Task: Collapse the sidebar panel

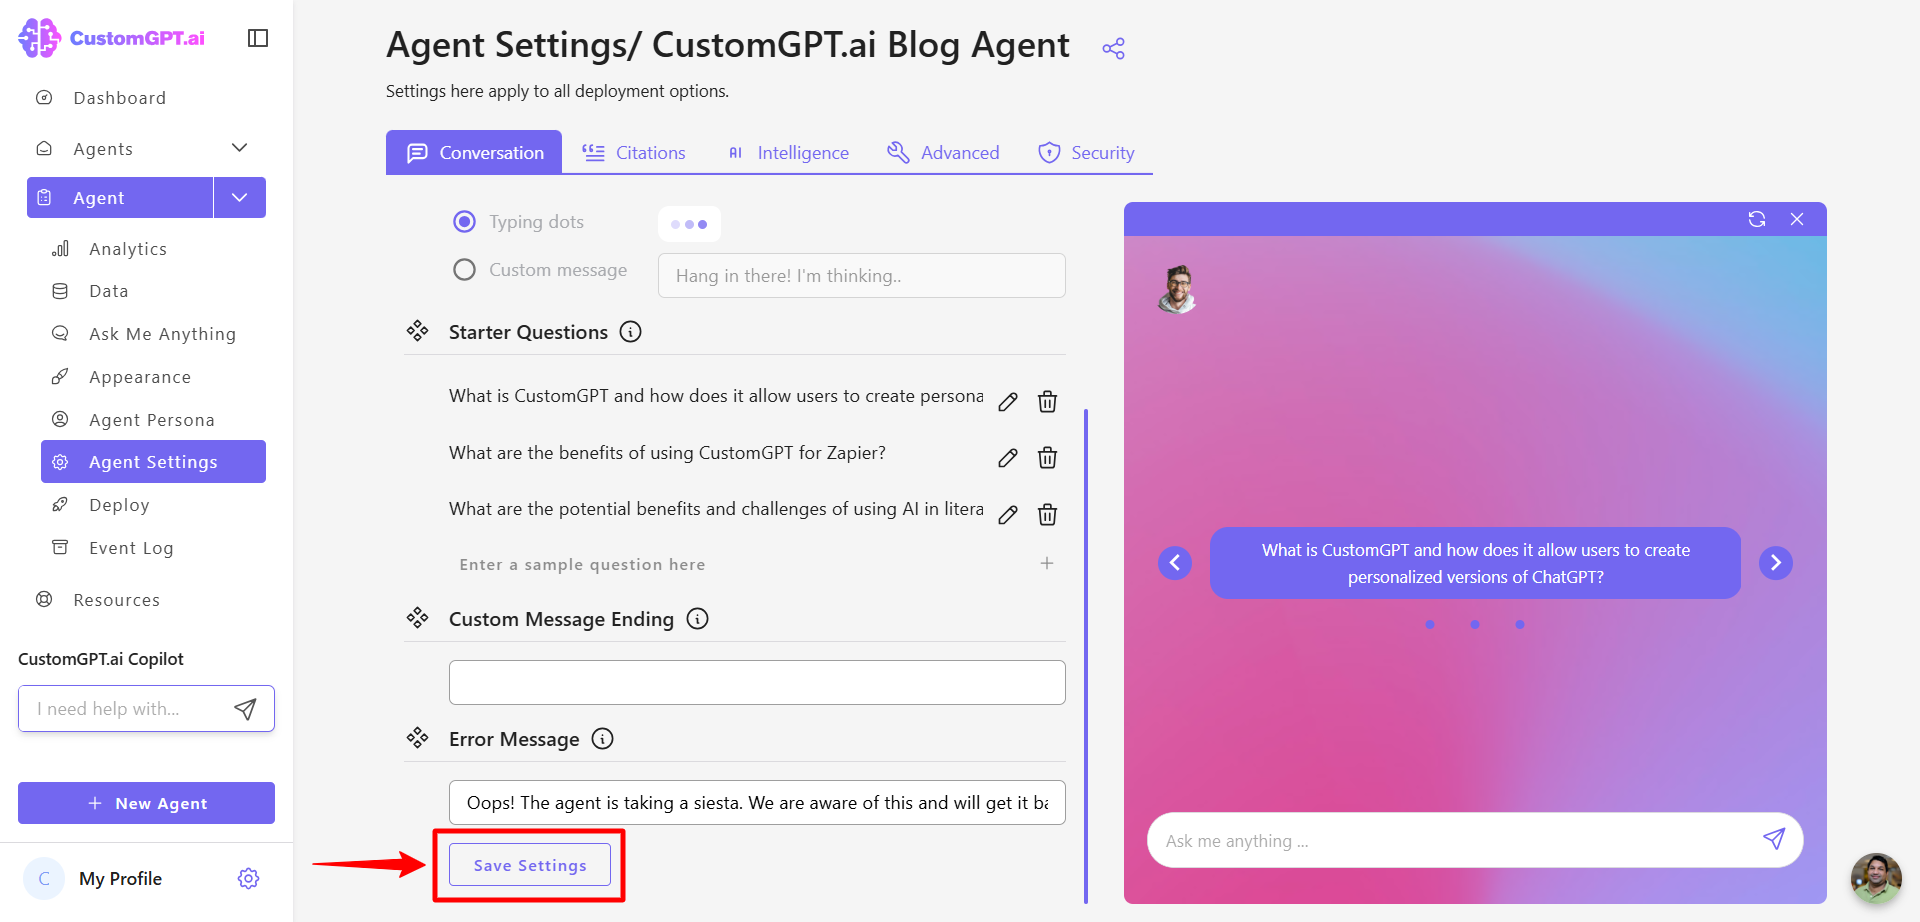Action: point(258,38)
